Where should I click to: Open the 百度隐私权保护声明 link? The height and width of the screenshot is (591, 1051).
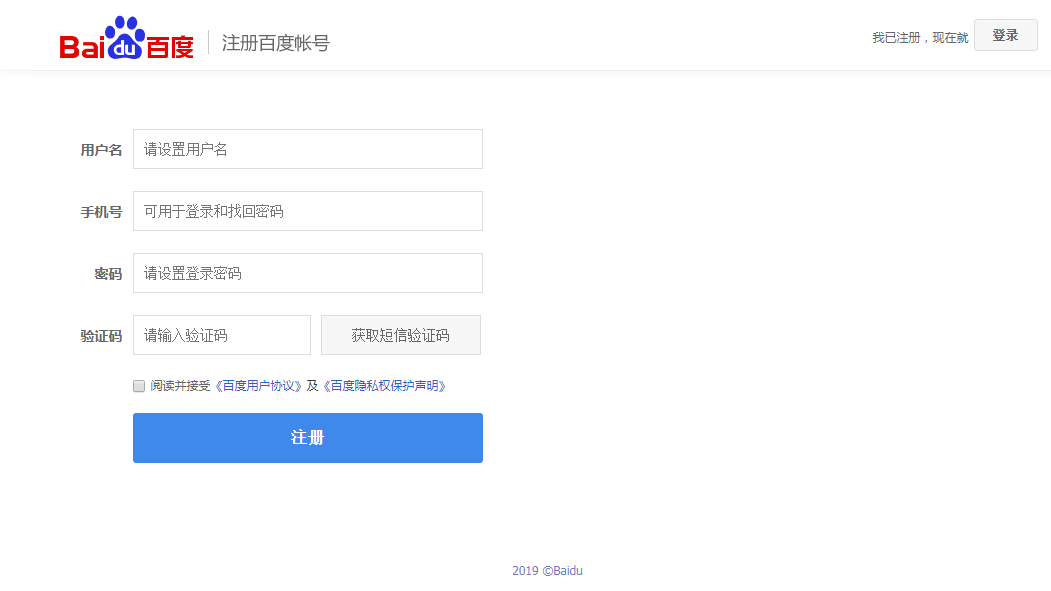click(384, 386)
